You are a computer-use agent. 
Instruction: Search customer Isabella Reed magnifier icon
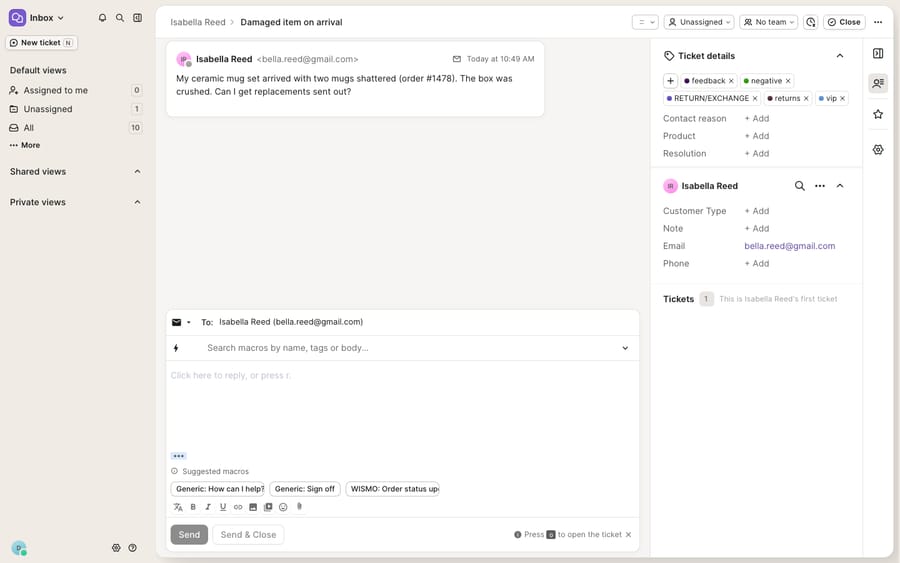800,186
